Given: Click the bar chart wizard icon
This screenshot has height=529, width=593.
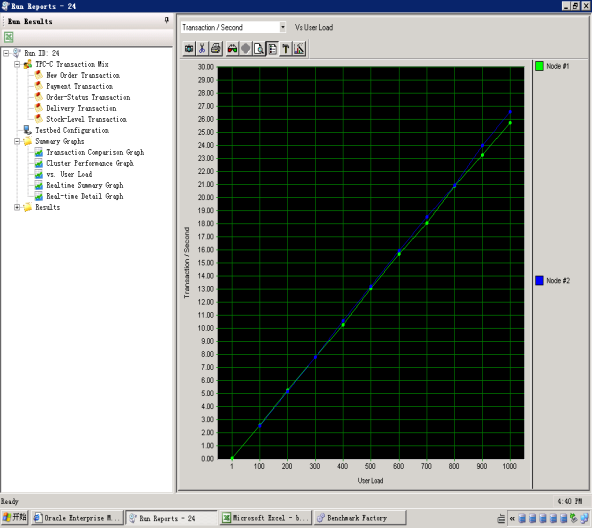Looking at the screenshot, I should [x=299, y=48].
